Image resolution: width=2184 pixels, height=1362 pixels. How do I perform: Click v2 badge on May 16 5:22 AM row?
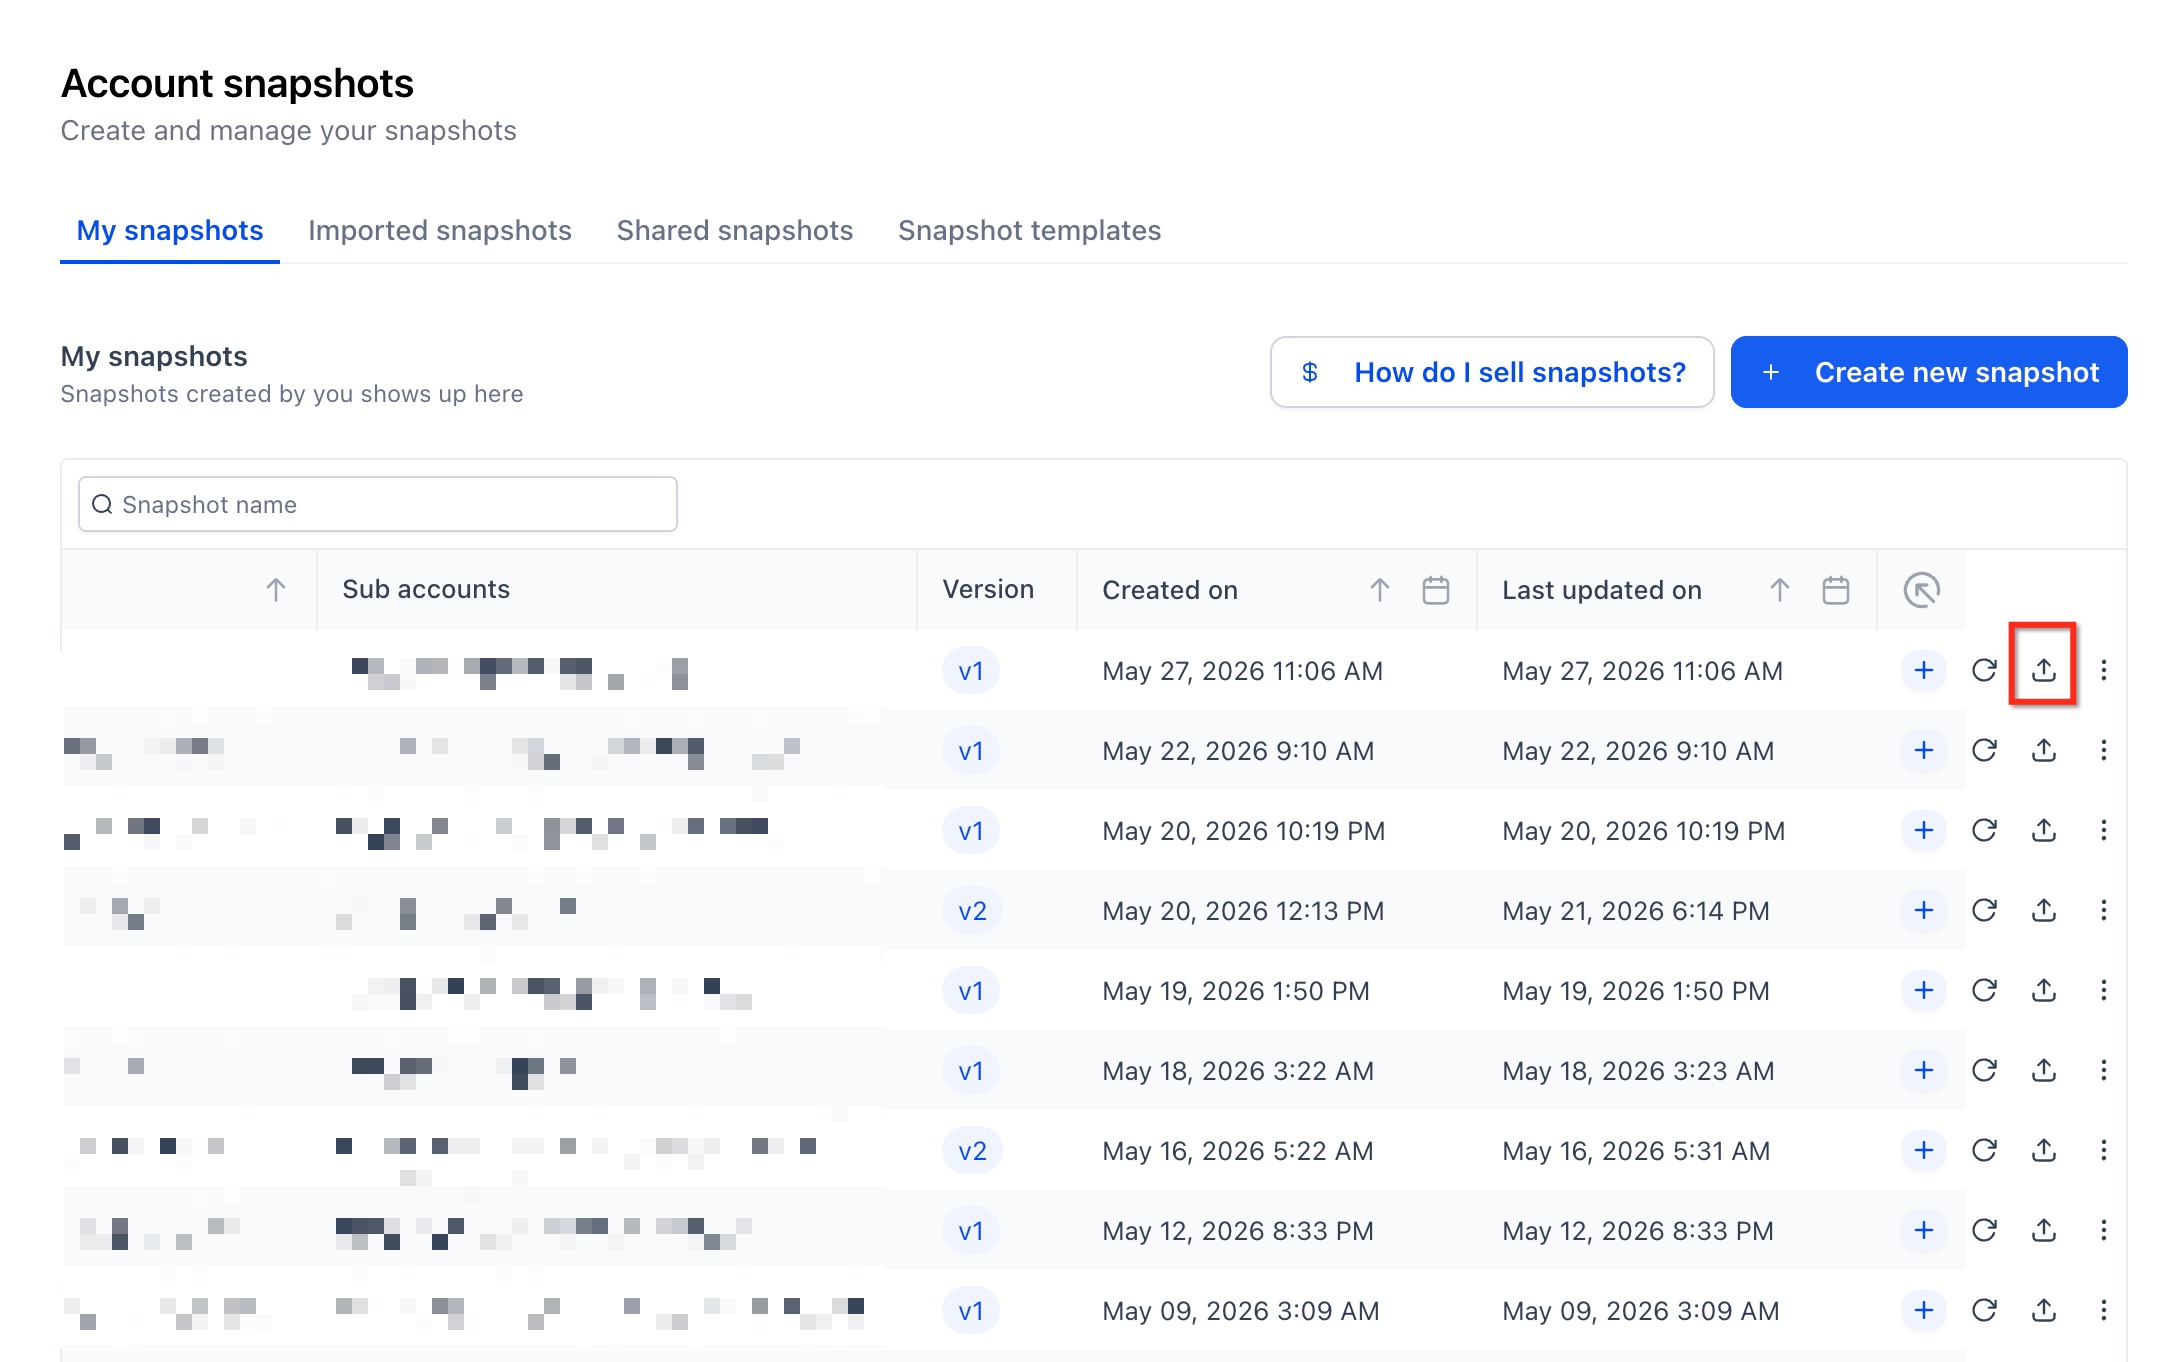(972, 1150)
